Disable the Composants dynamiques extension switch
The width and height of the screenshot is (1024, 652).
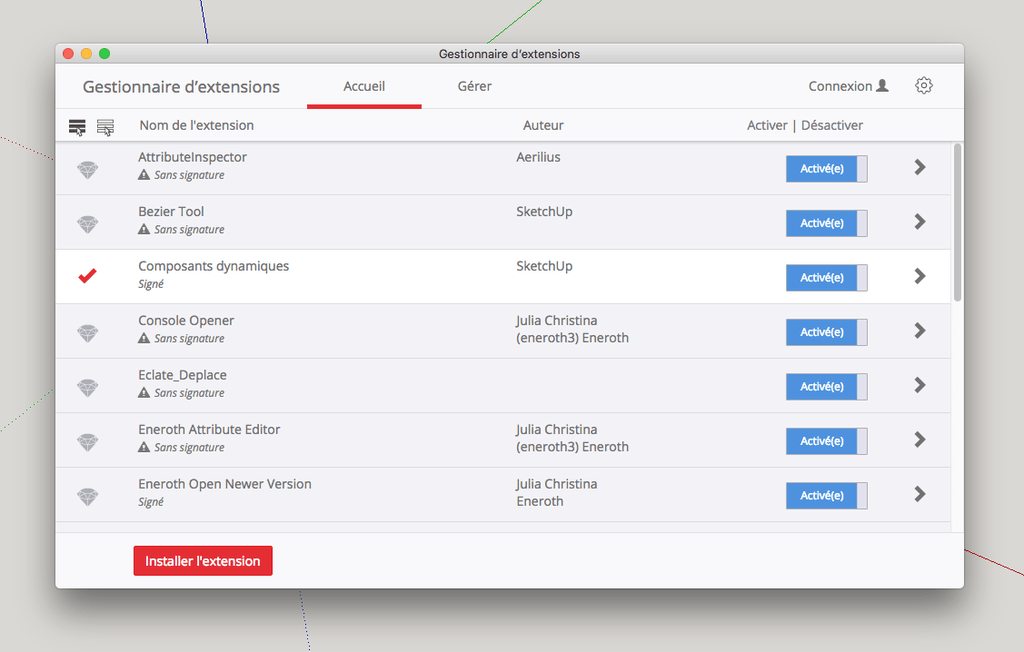(826, 278)
